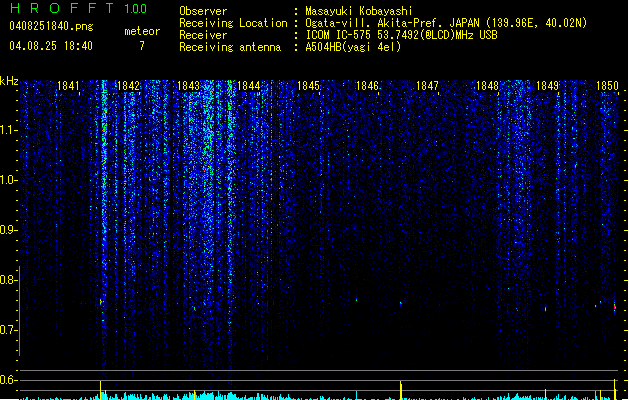The image size is (629, 400).
Task: Click the 1845 time marker
Action: click(308, 86)
